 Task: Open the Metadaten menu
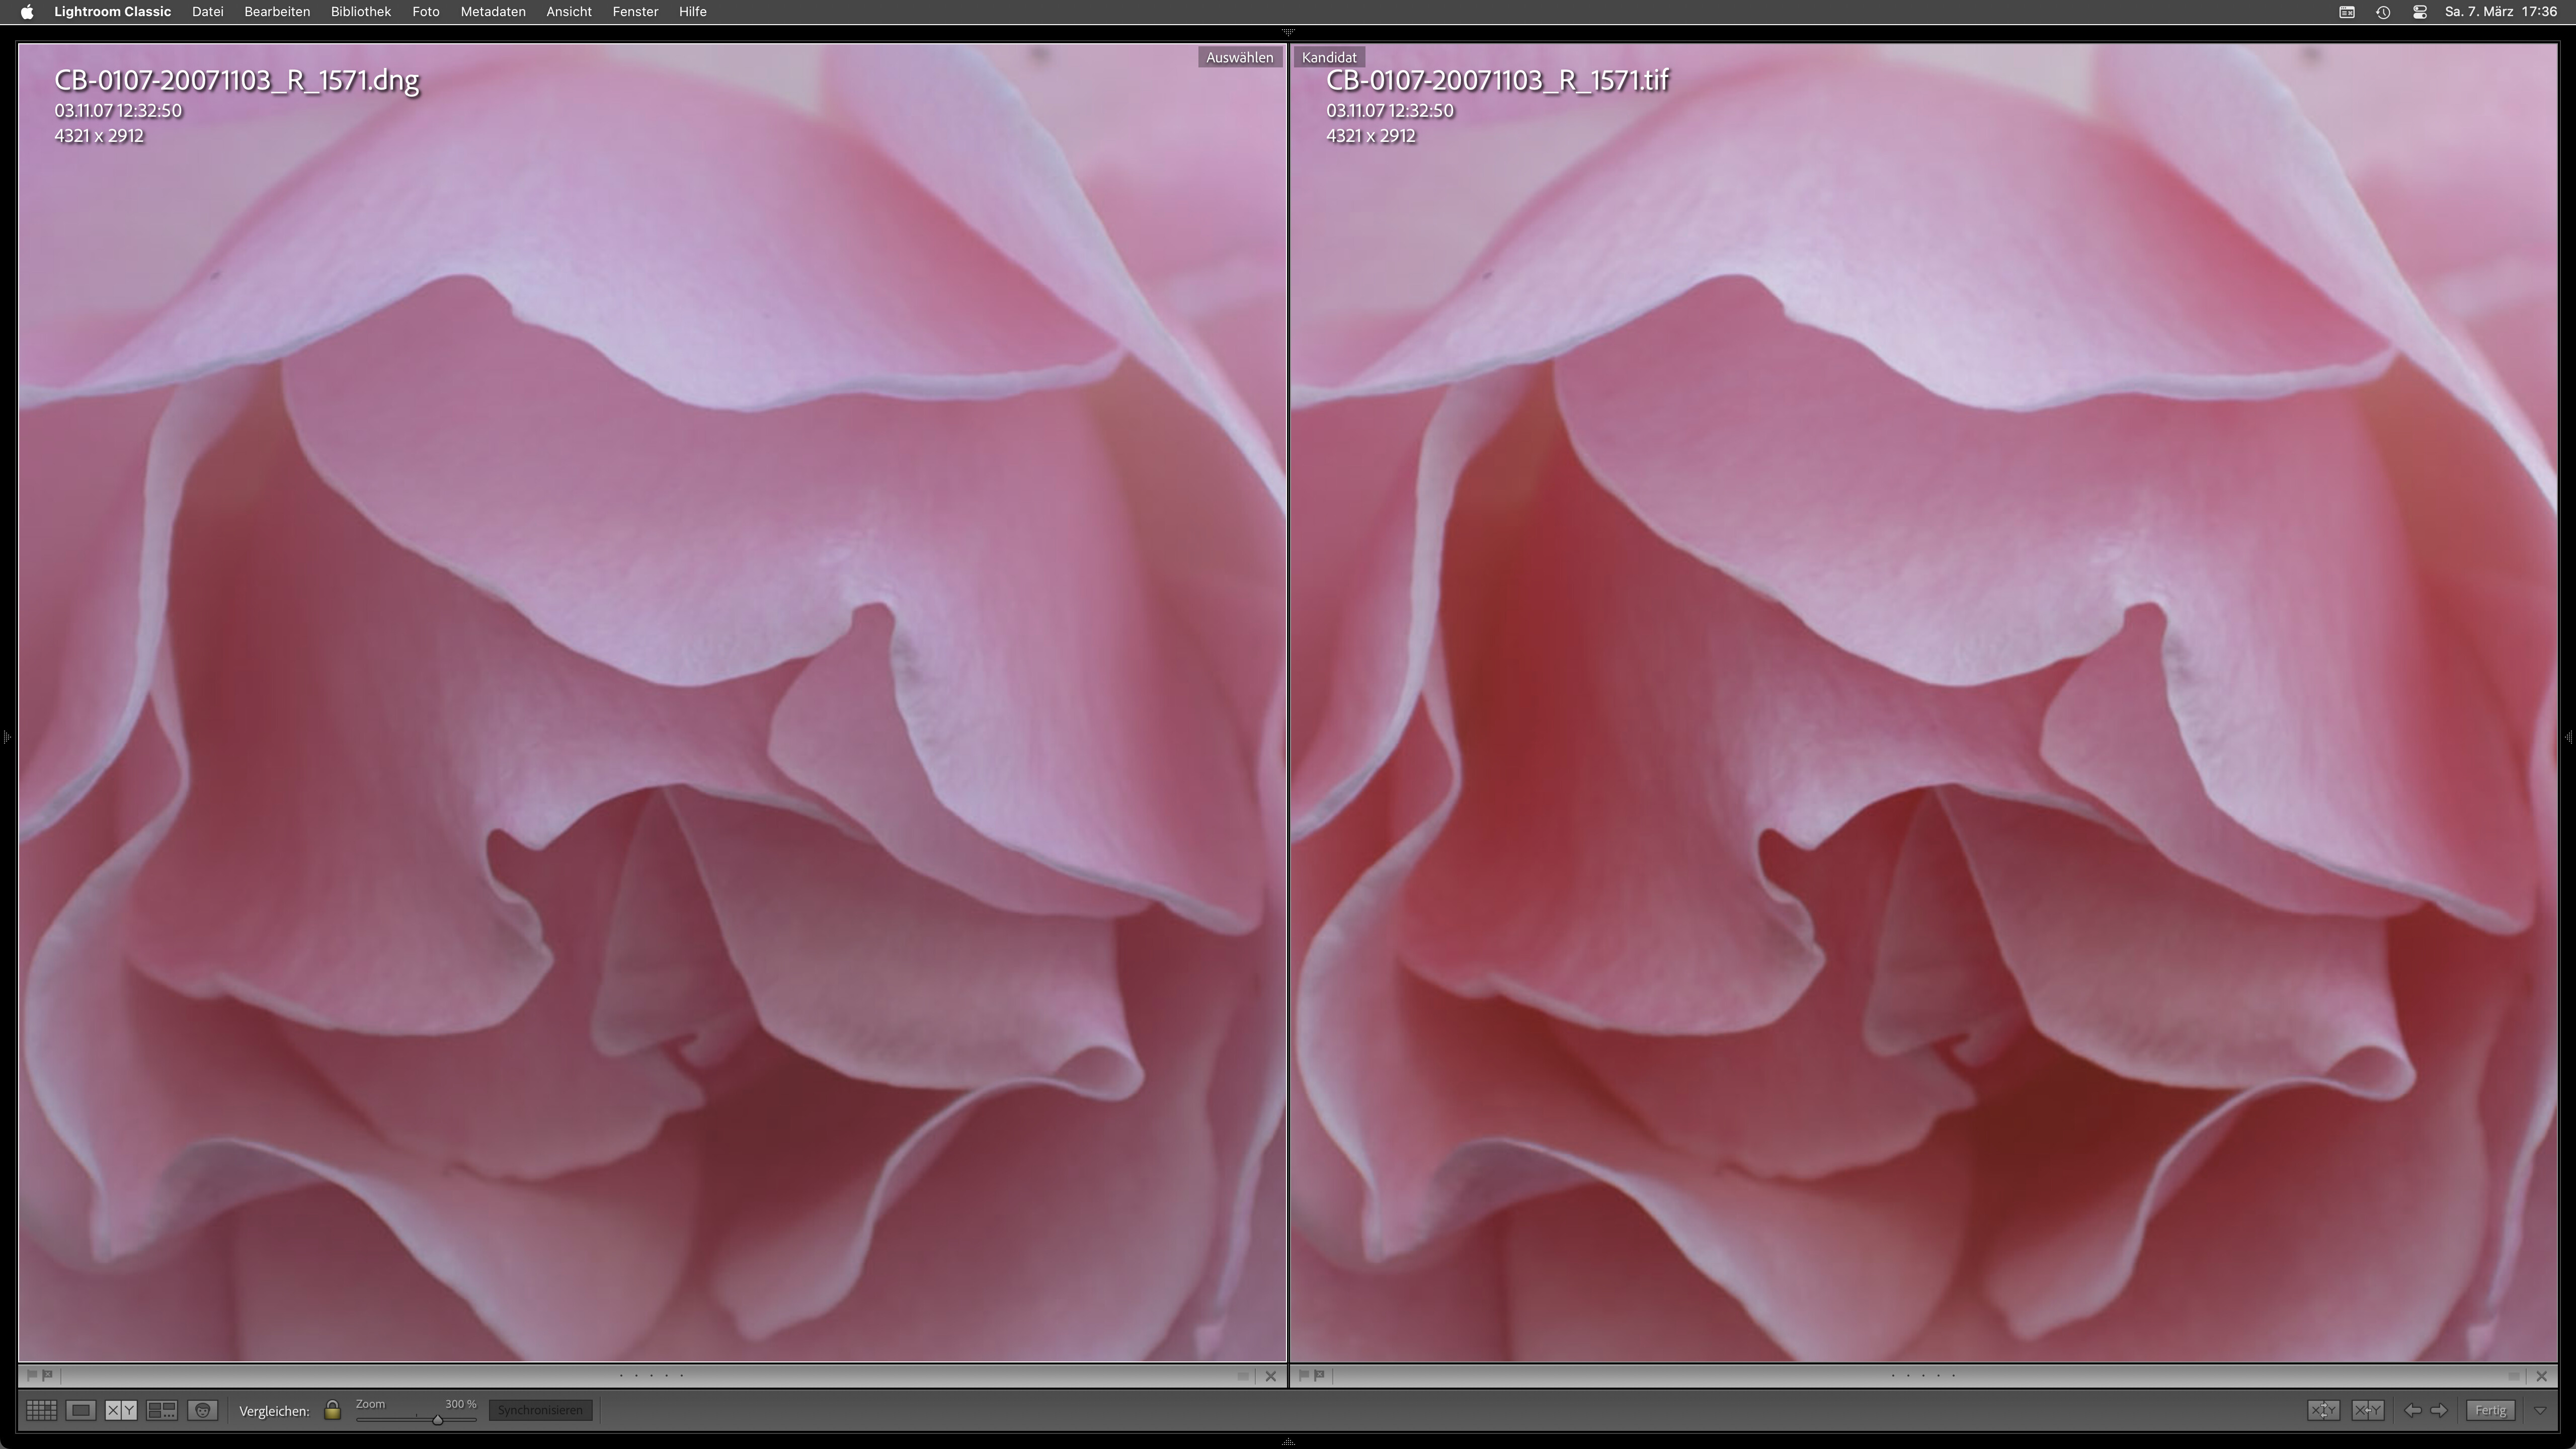click(x=492, y=12)
